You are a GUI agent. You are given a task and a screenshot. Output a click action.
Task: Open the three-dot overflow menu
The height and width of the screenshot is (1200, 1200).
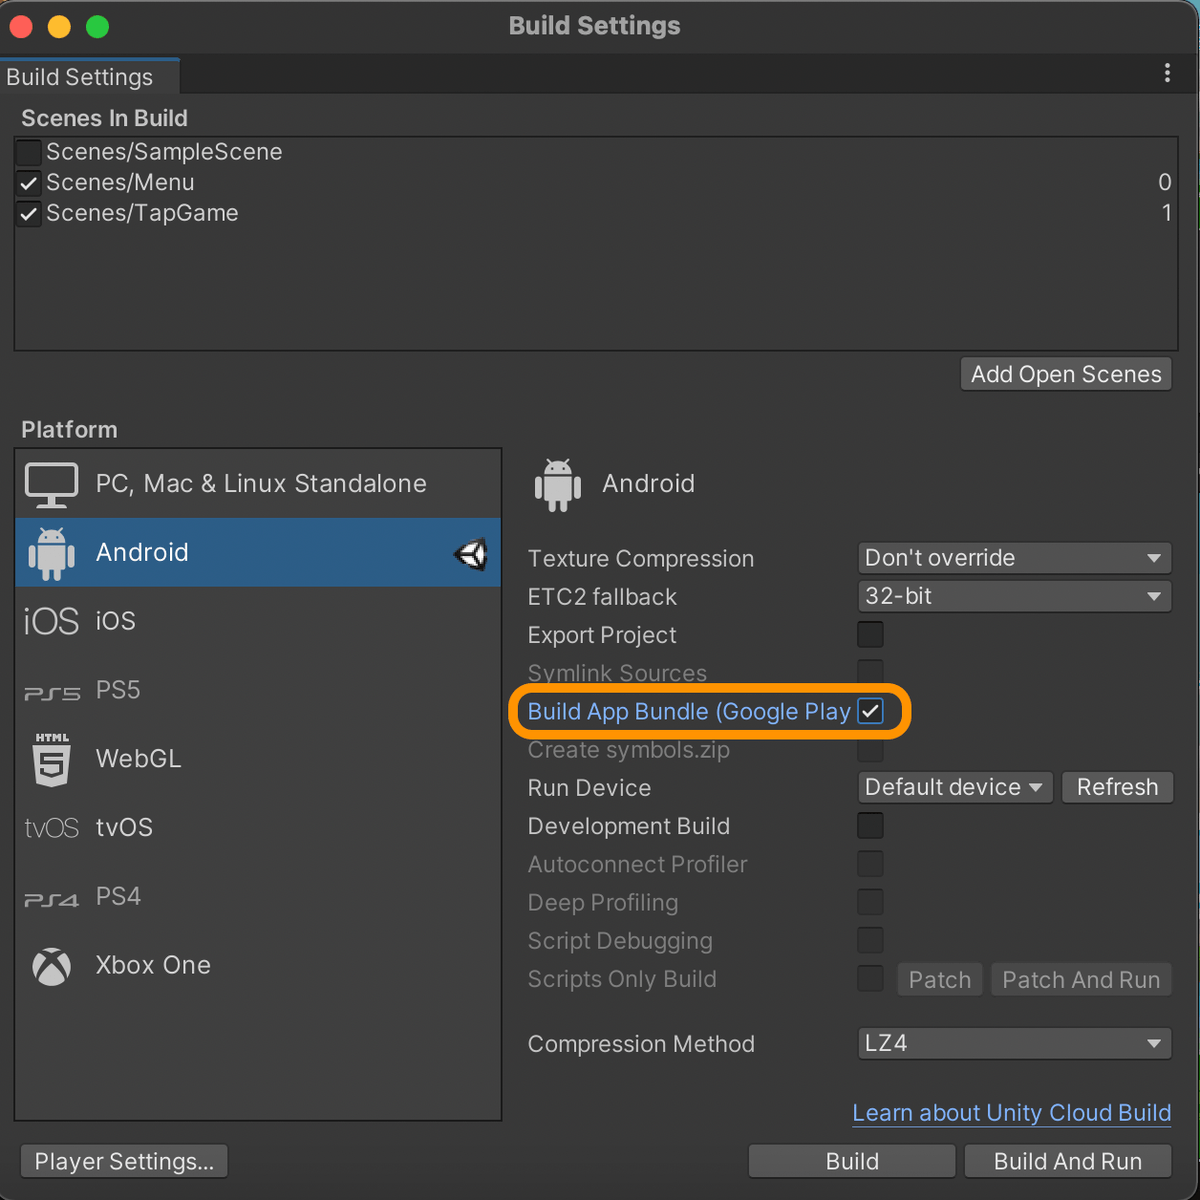[x=1166, y=72]
